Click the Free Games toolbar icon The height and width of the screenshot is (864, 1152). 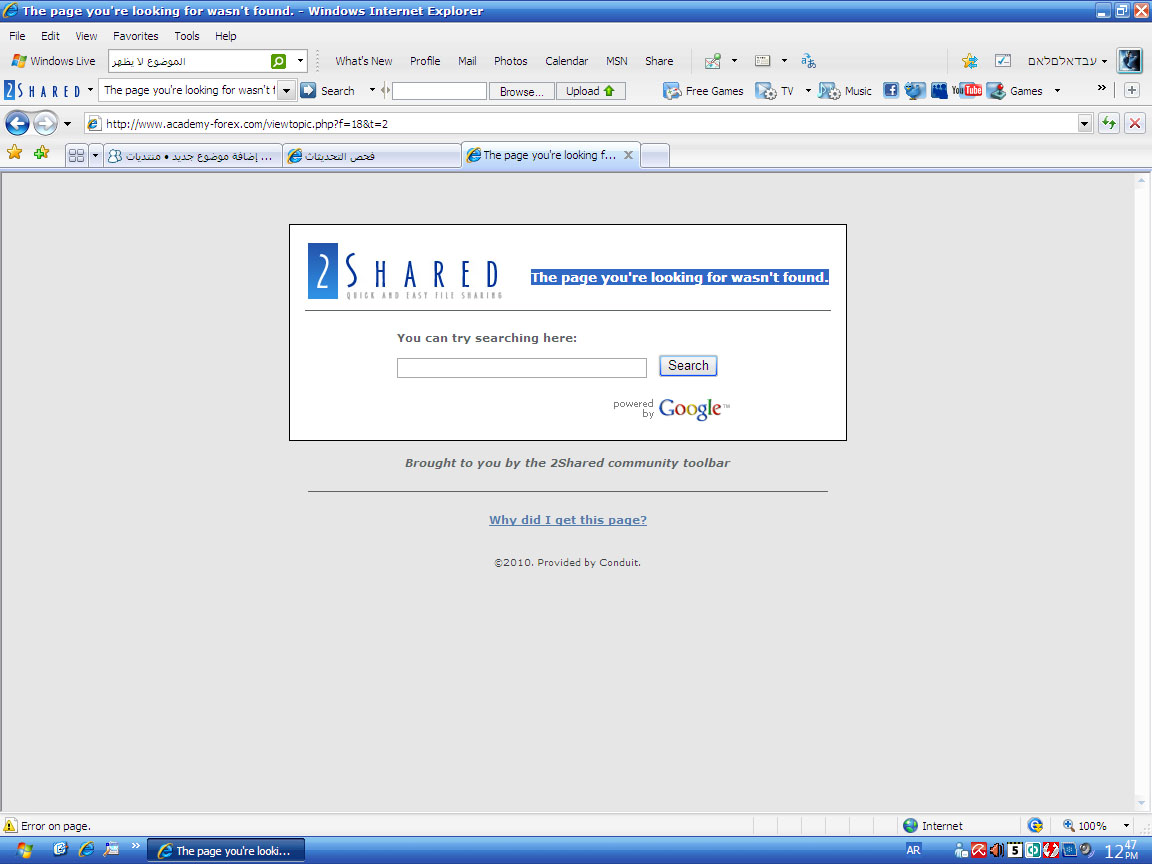click(x=704, y=91)
